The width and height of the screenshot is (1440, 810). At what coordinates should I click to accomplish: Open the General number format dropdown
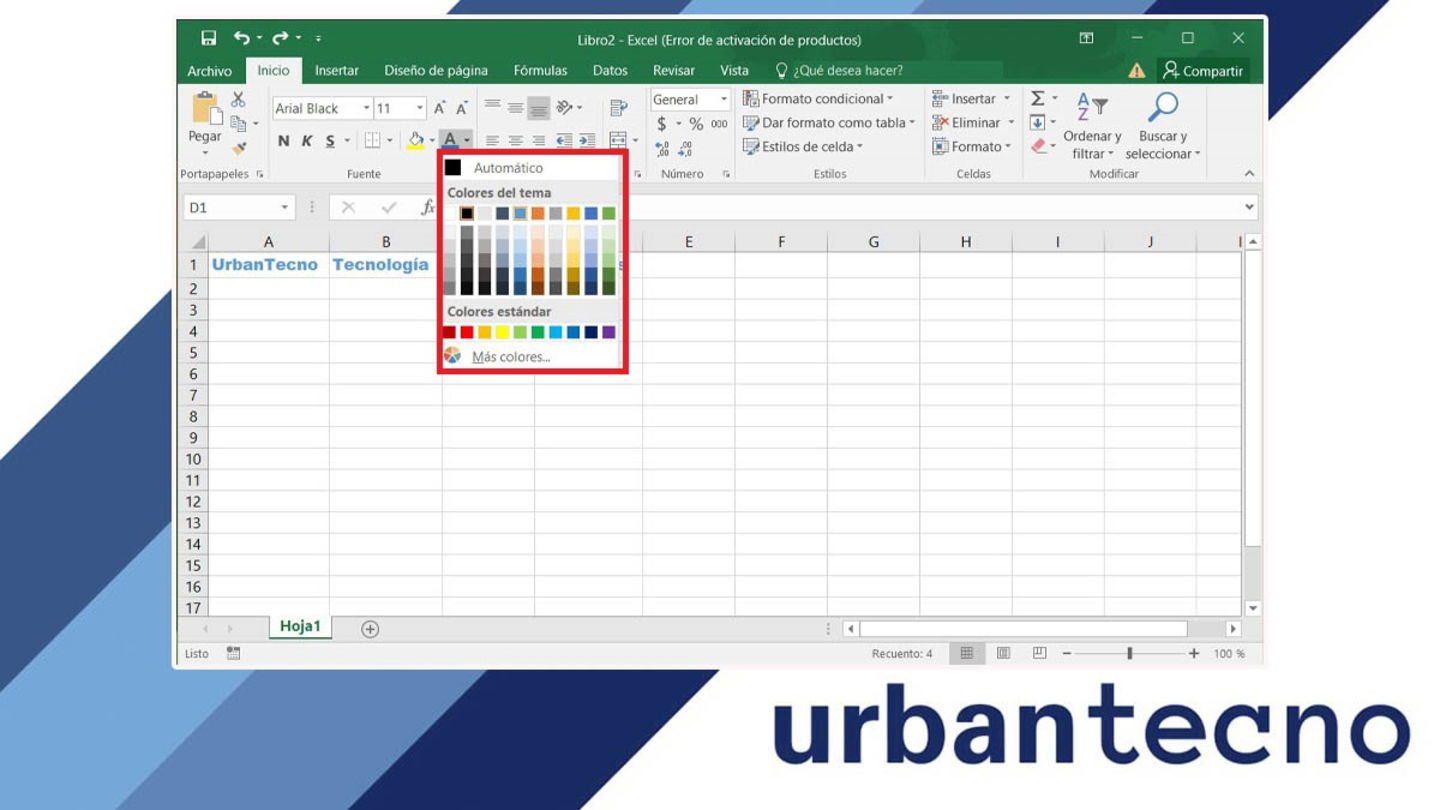point(724,99)
